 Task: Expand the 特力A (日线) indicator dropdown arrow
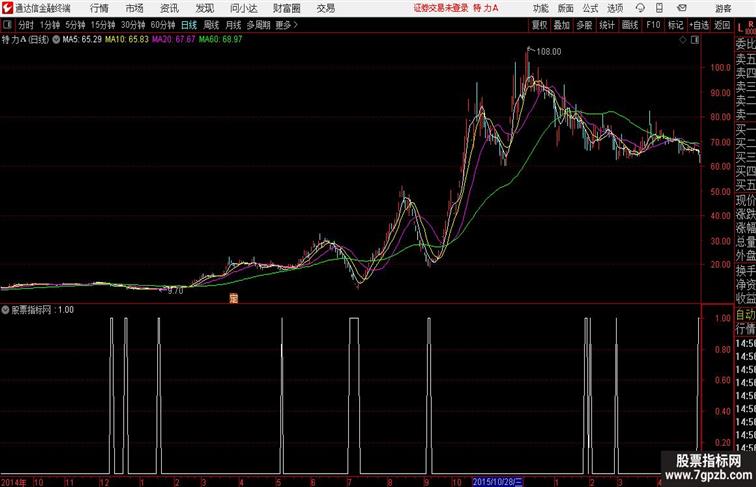[x=56, y=40]
